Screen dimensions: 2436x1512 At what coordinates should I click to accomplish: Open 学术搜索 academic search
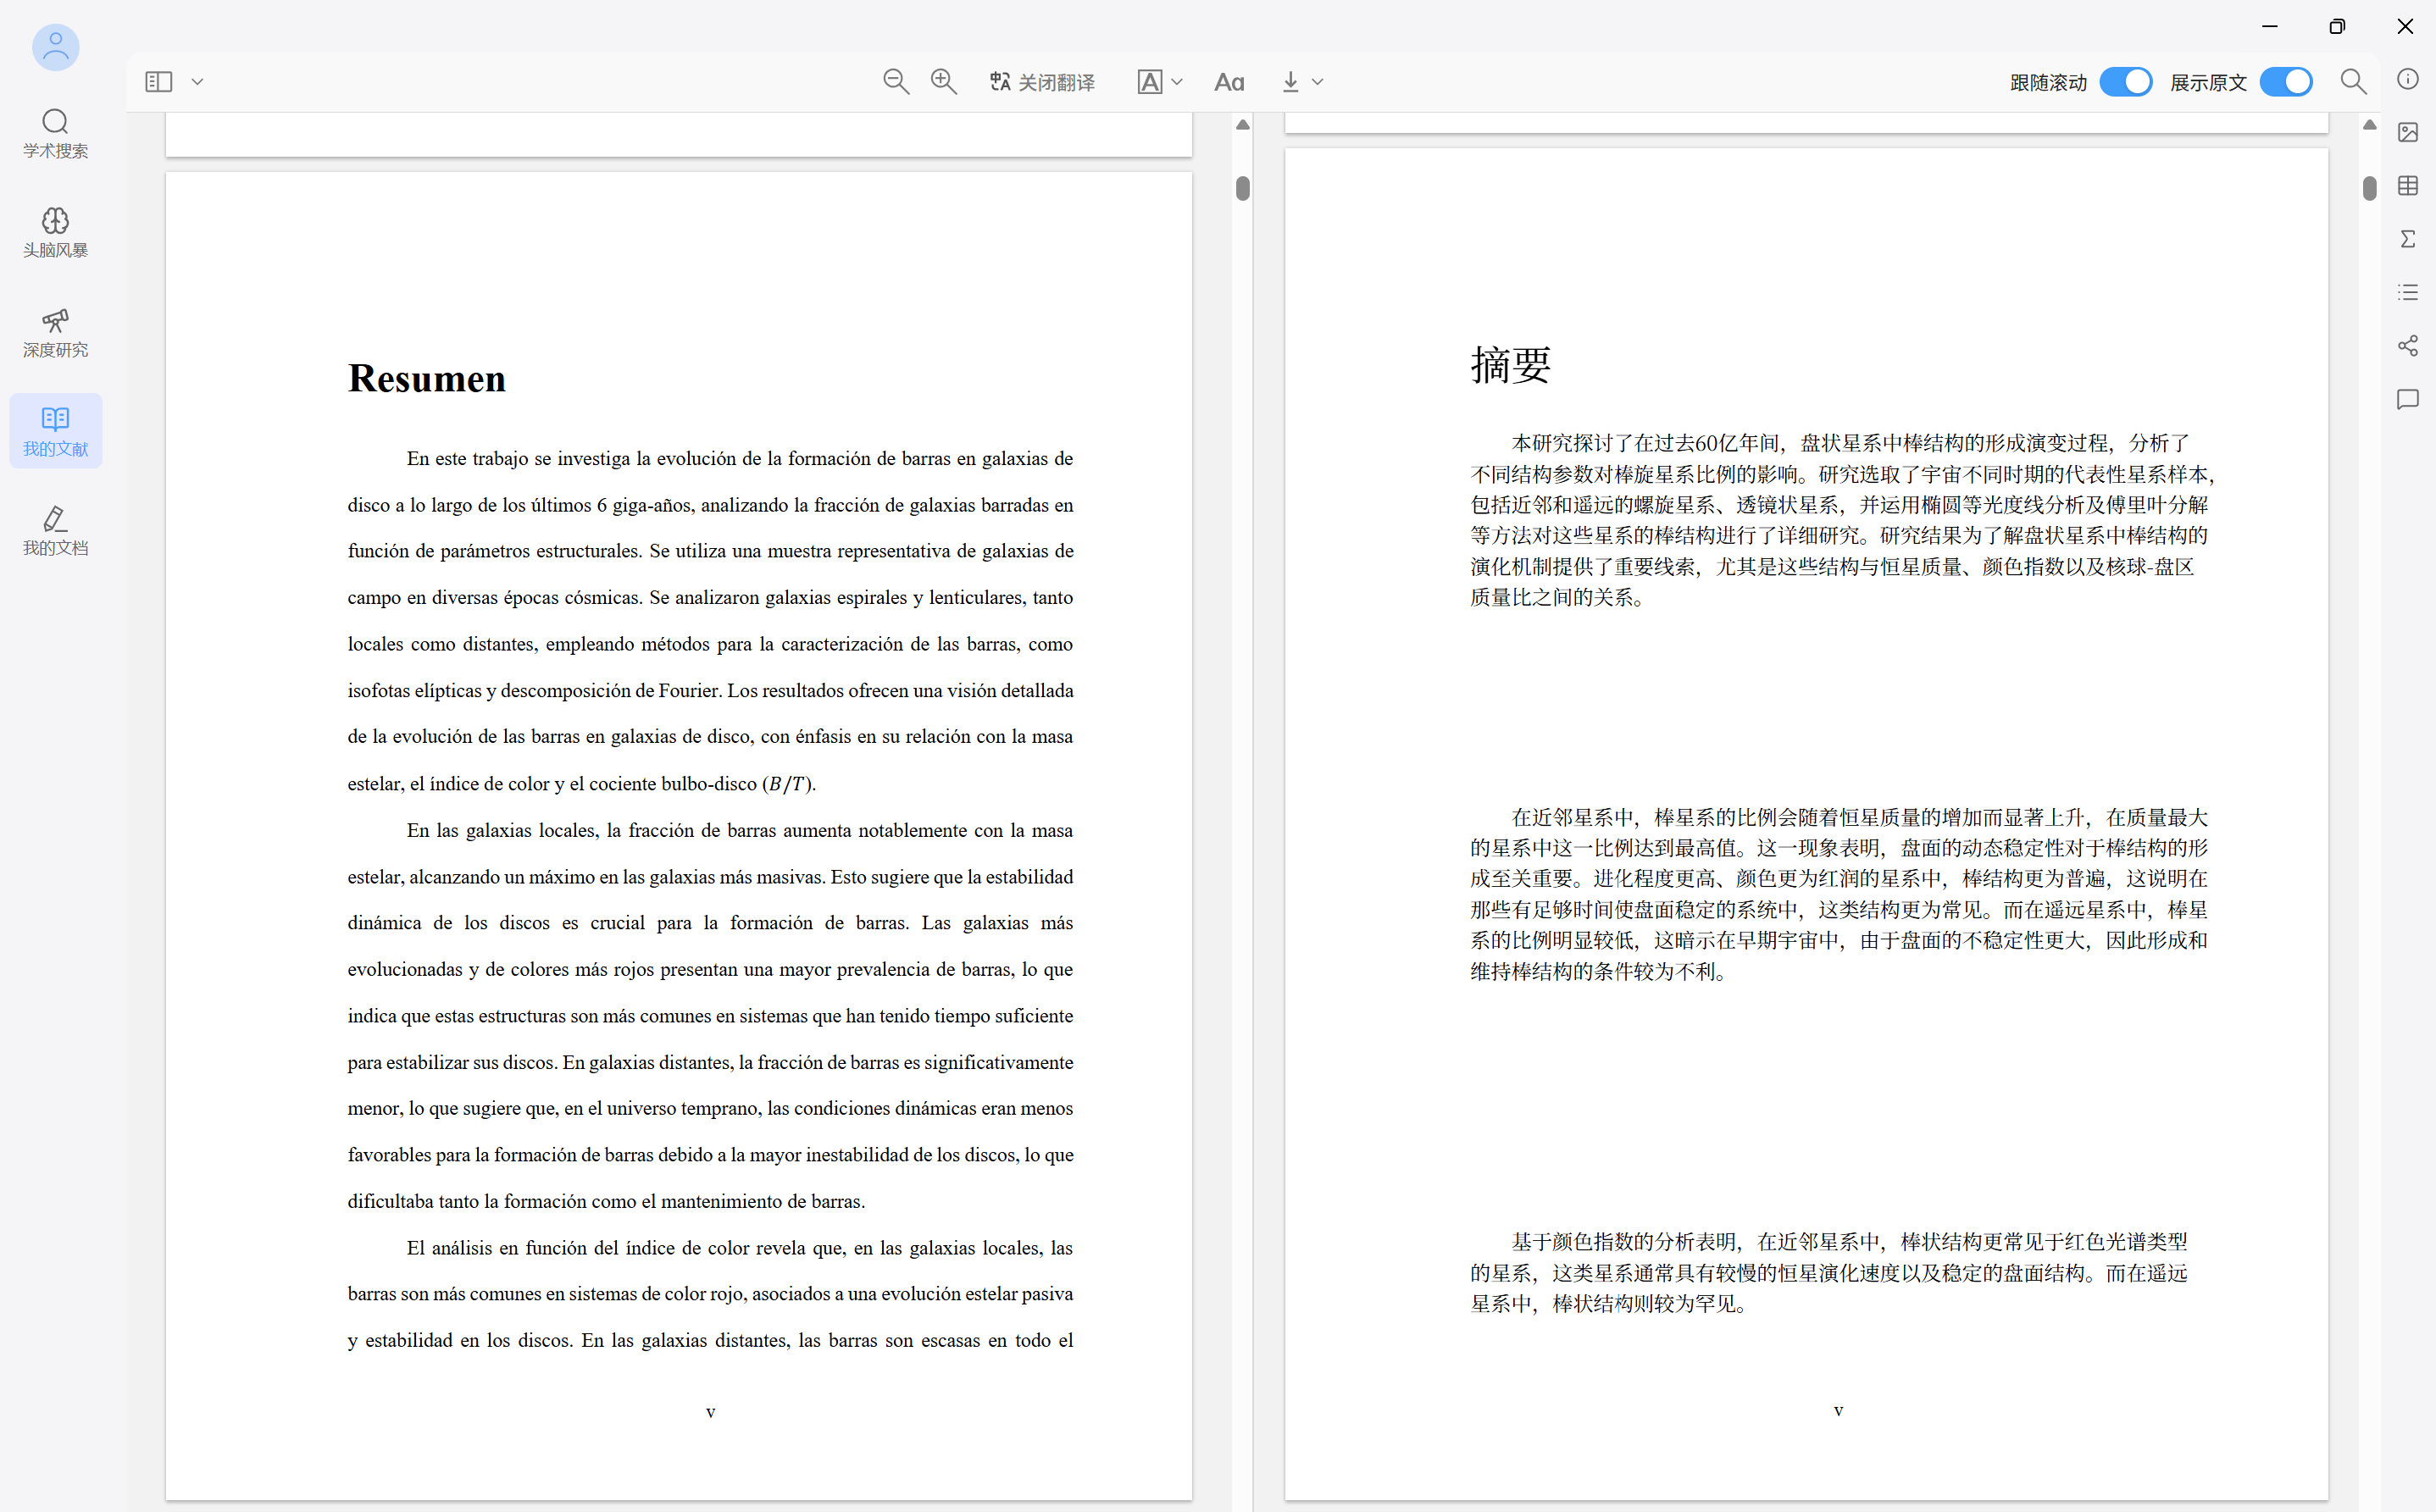(56, 133)
